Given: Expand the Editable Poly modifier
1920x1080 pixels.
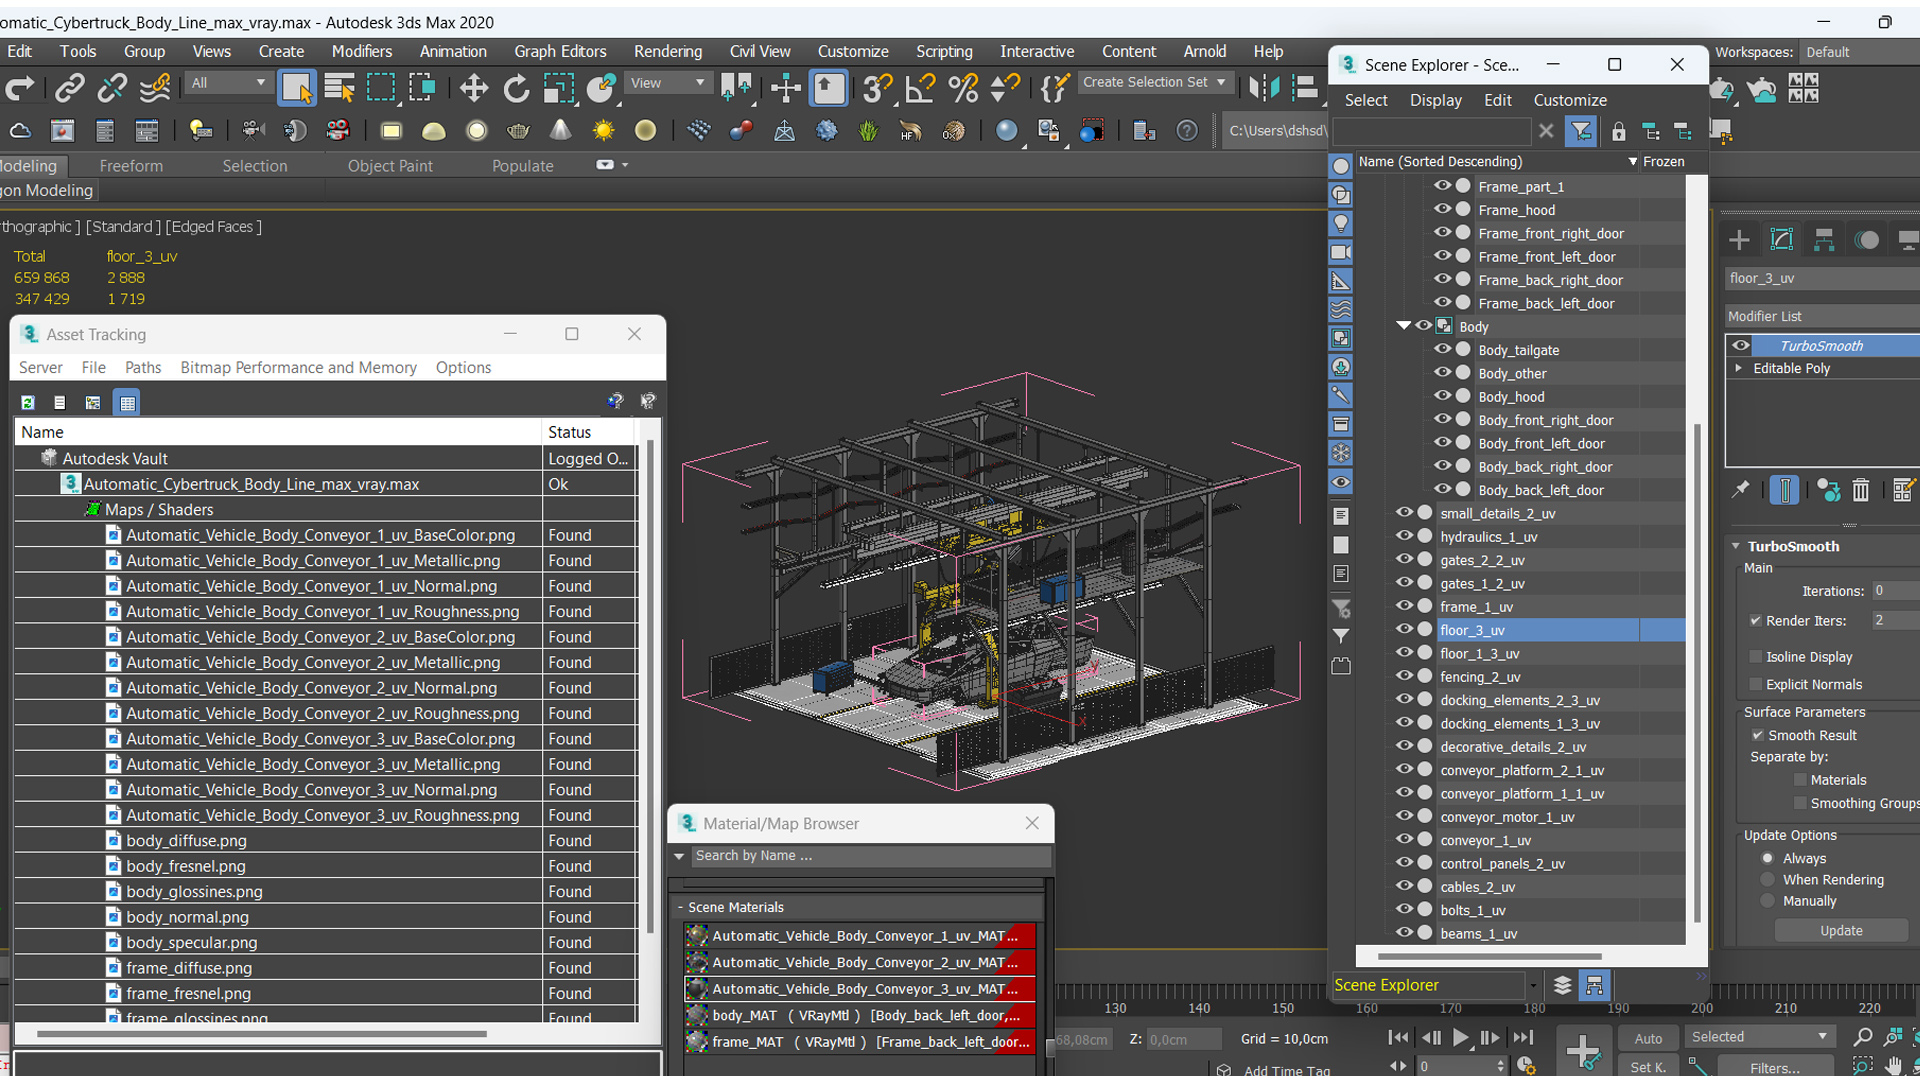Looking at the screenshot, I should click(x=1739, y=368).
